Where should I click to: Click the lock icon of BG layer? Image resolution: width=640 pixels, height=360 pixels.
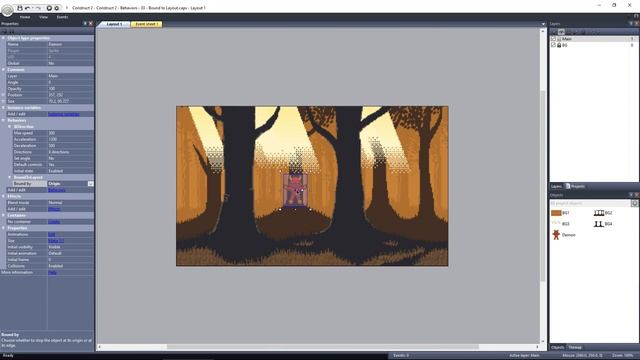click(559, 45)
